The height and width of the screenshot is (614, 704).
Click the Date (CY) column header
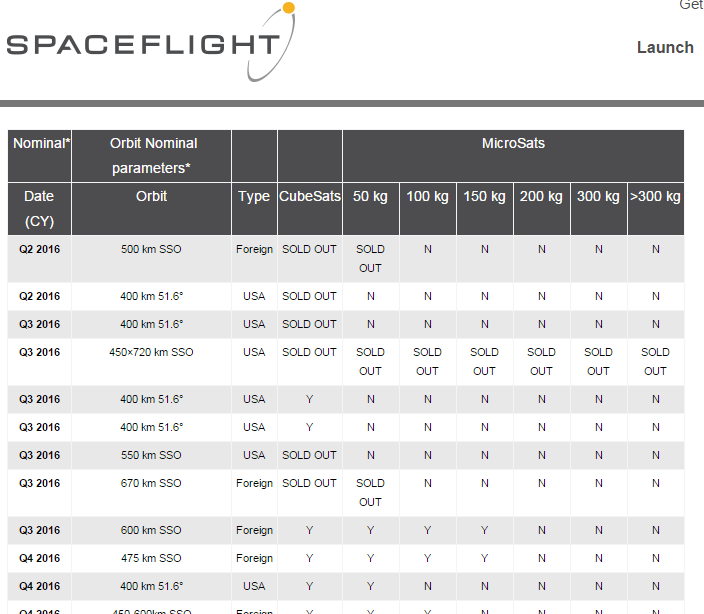point(40,209)
